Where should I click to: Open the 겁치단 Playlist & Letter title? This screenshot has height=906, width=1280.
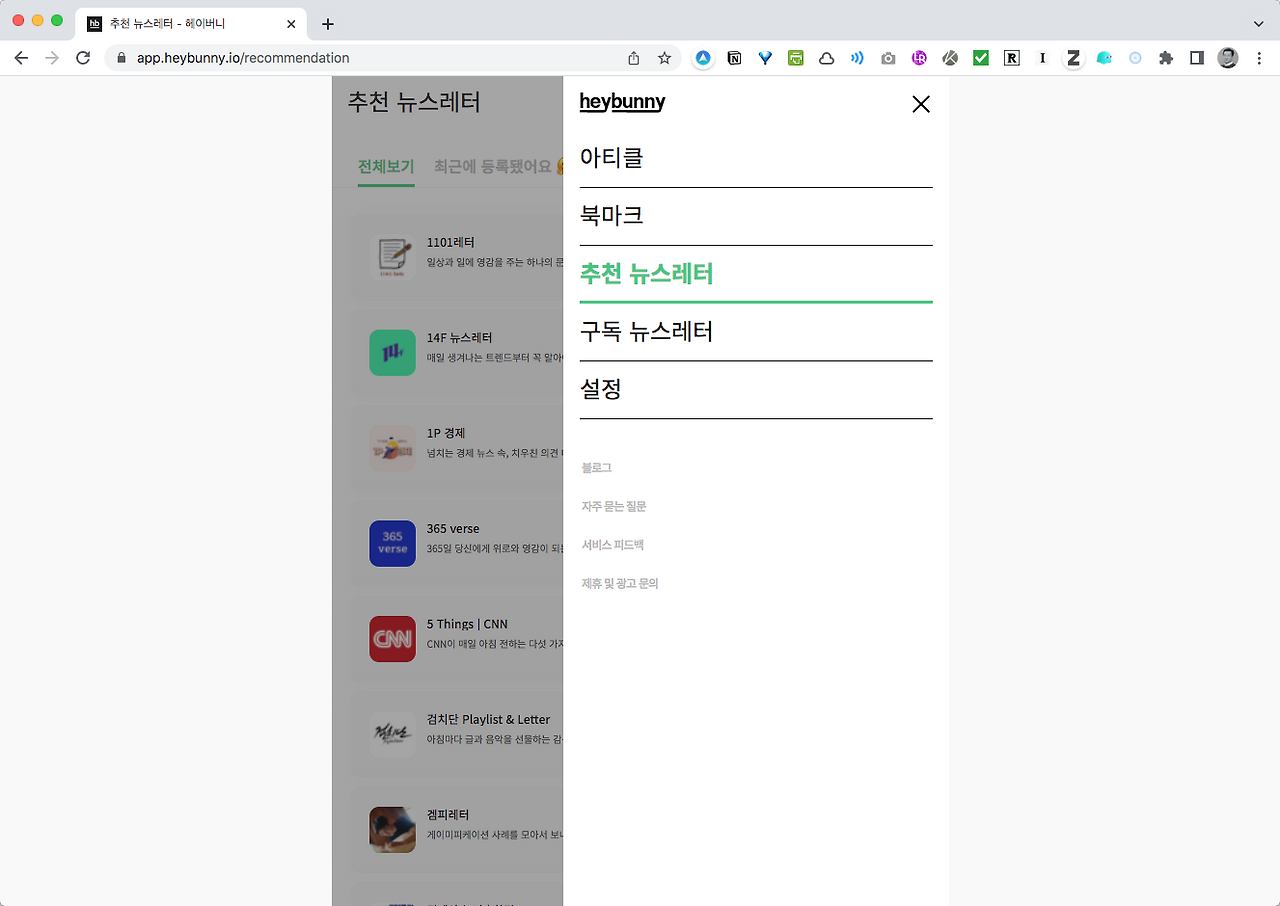tap(489, 719)
